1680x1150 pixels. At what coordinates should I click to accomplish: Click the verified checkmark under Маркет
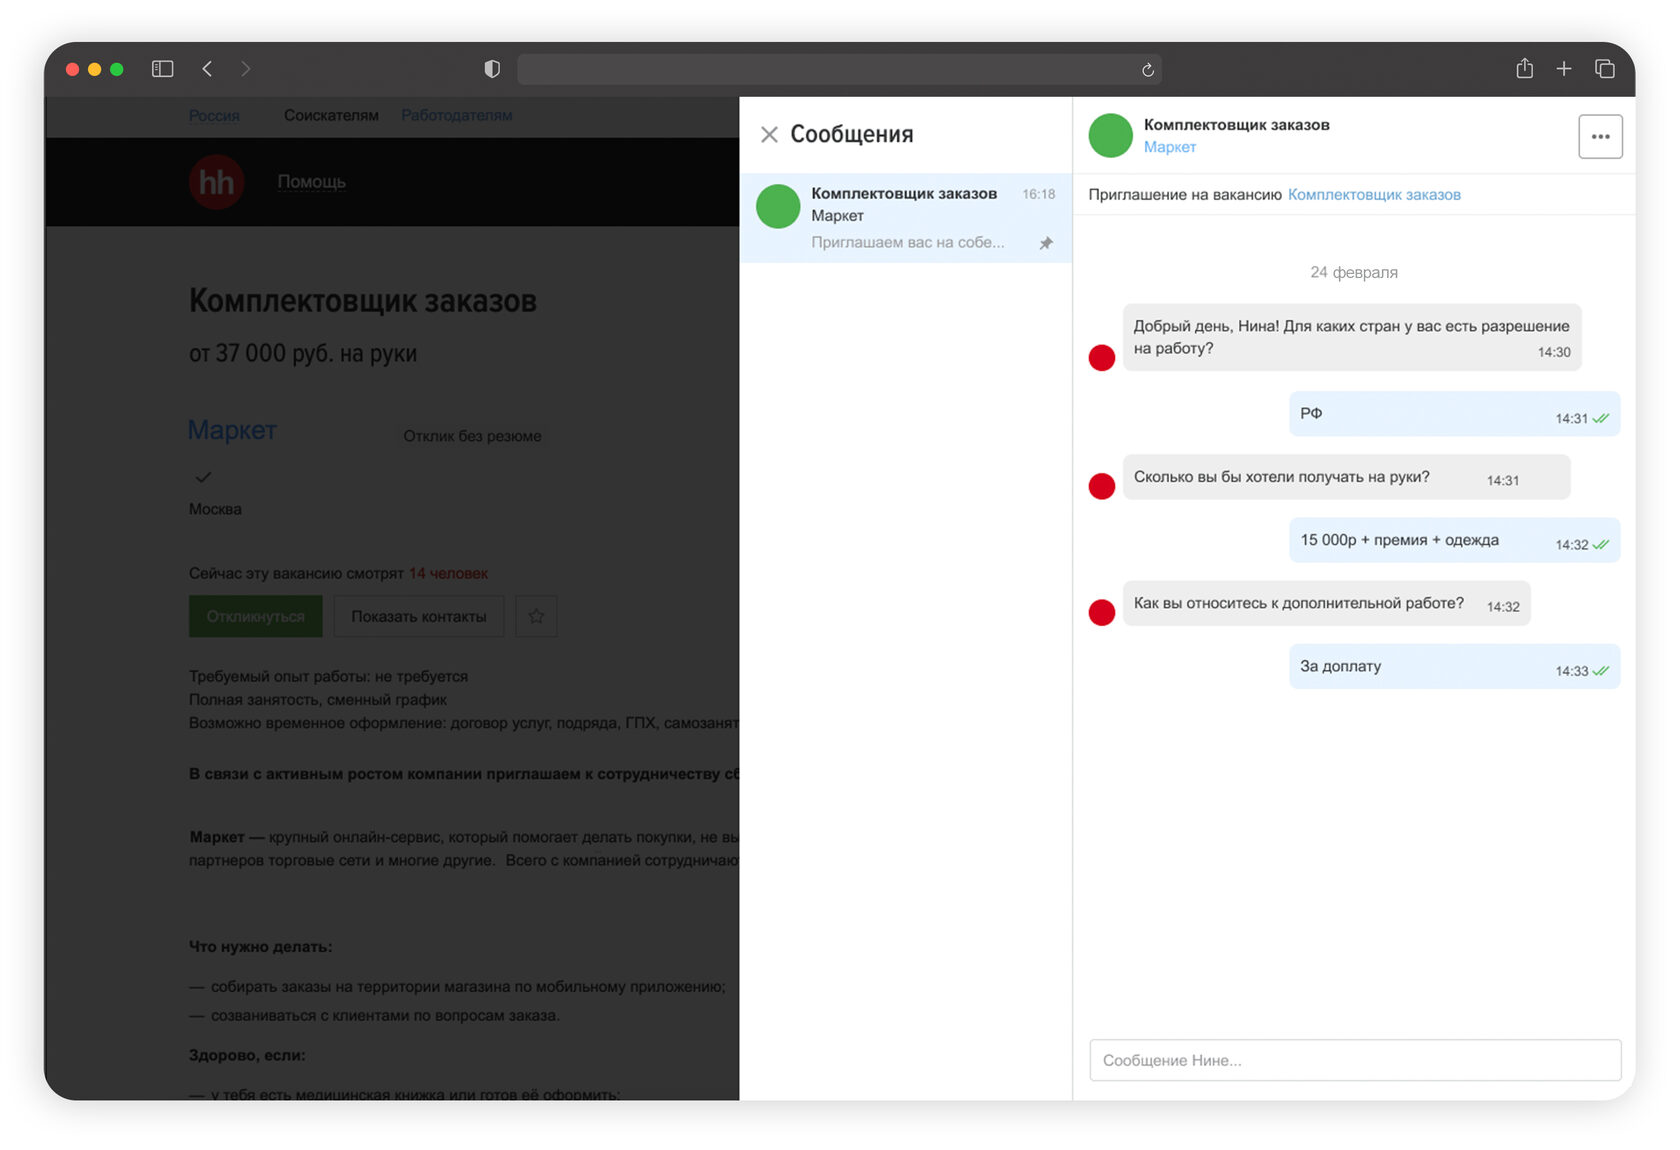click(x=203, y=477)
